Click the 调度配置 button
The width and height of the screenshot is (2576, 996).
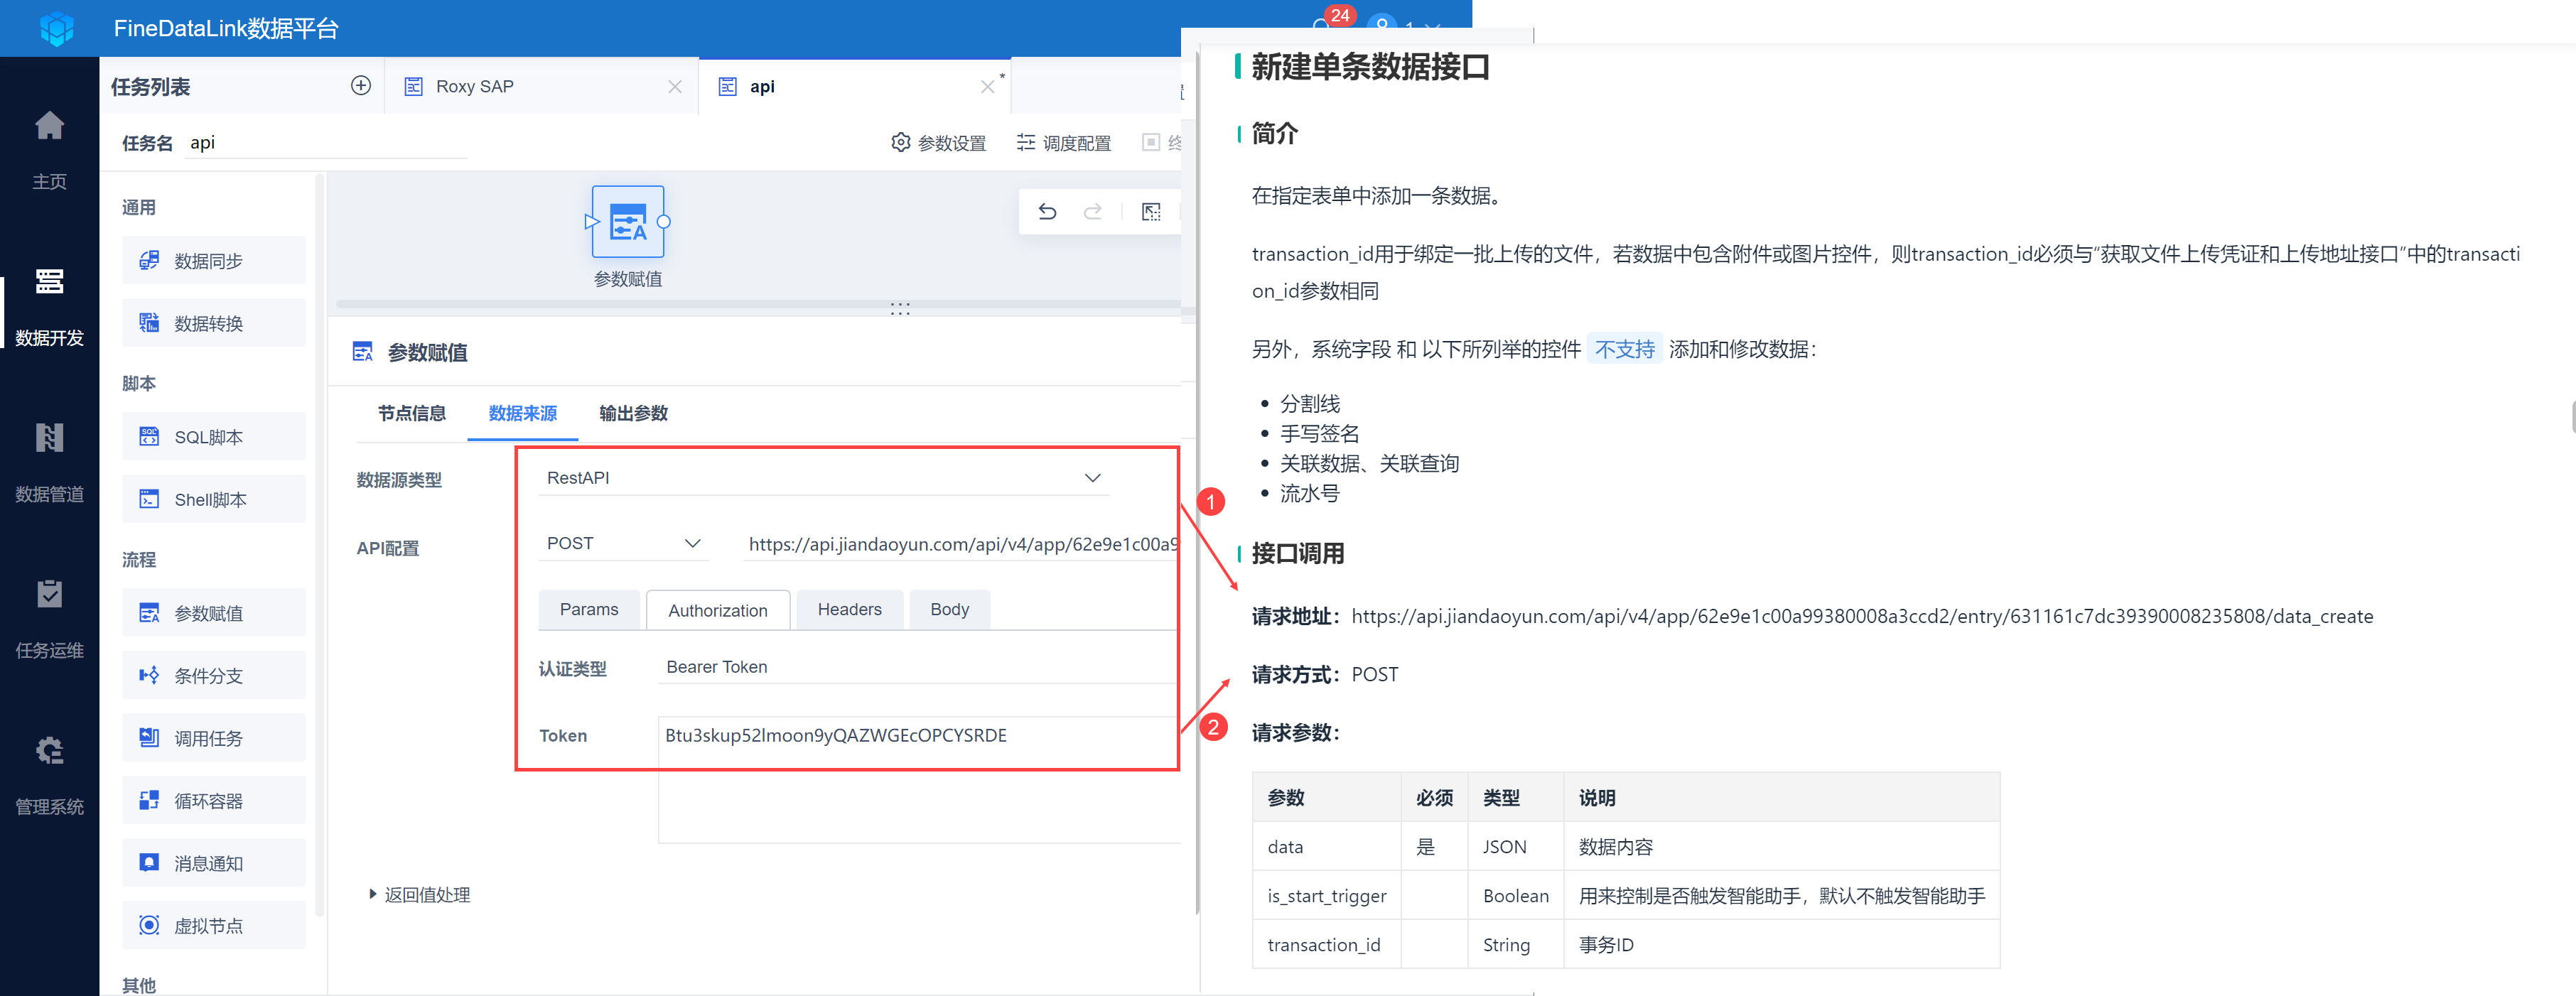1064,143
